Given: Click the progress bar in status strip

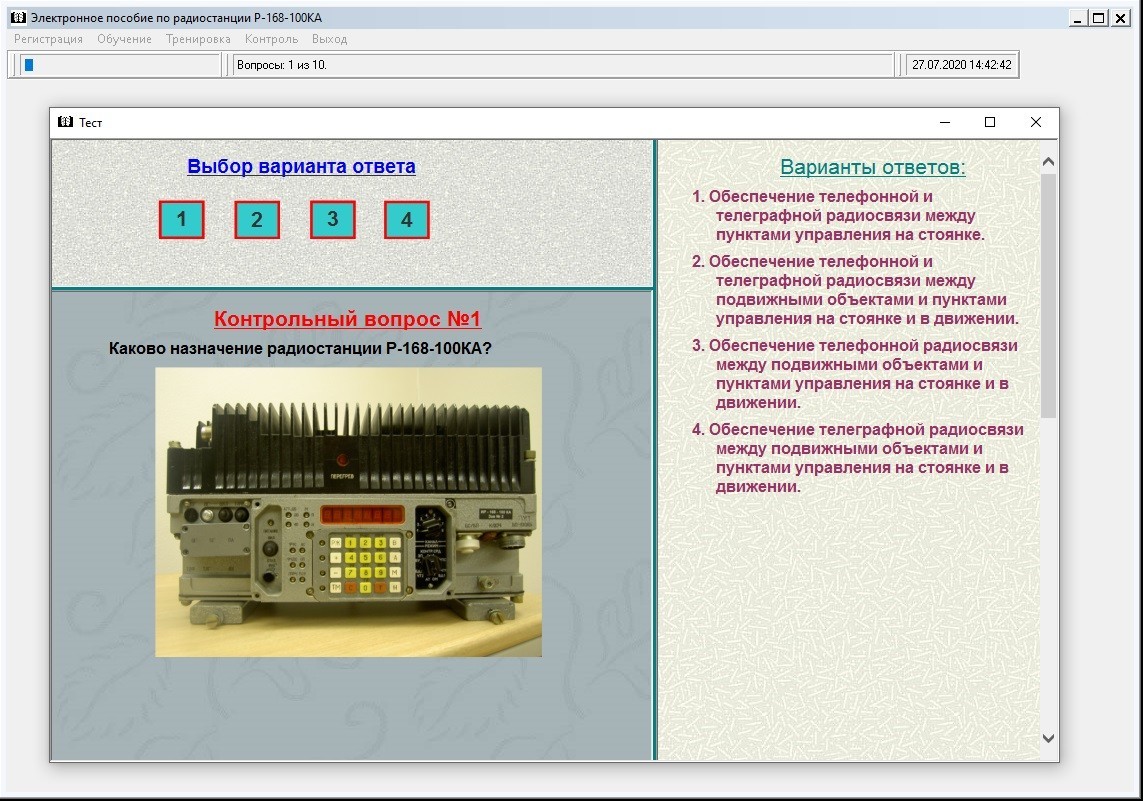Looking at the screenshot, I should [120, 65].
